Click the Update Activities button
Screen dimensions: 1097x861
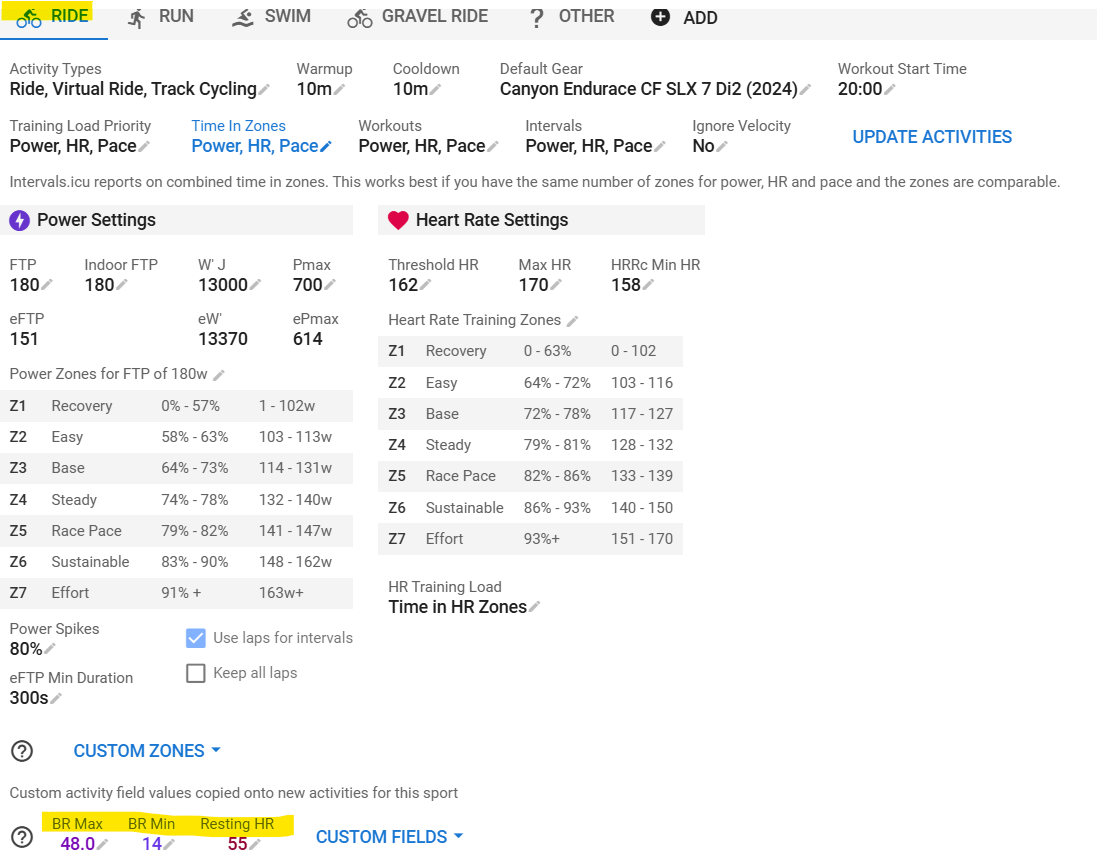(932, 137)
